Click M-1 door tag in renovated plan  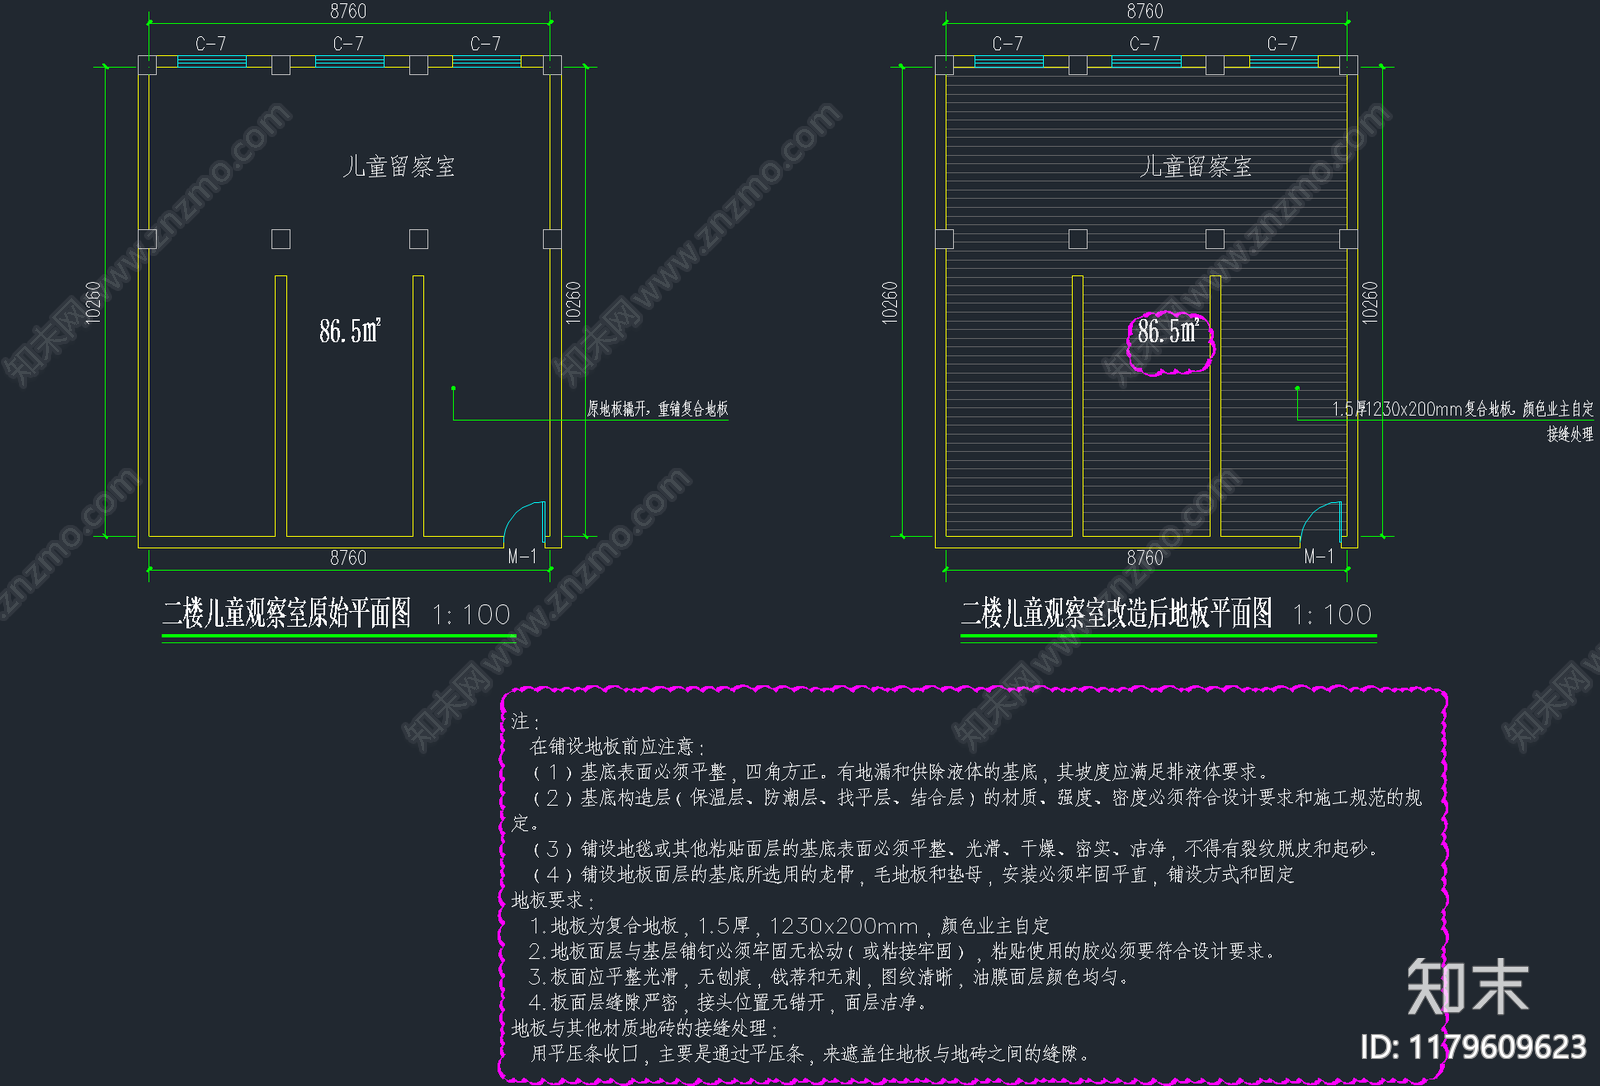pos(1319,557)
